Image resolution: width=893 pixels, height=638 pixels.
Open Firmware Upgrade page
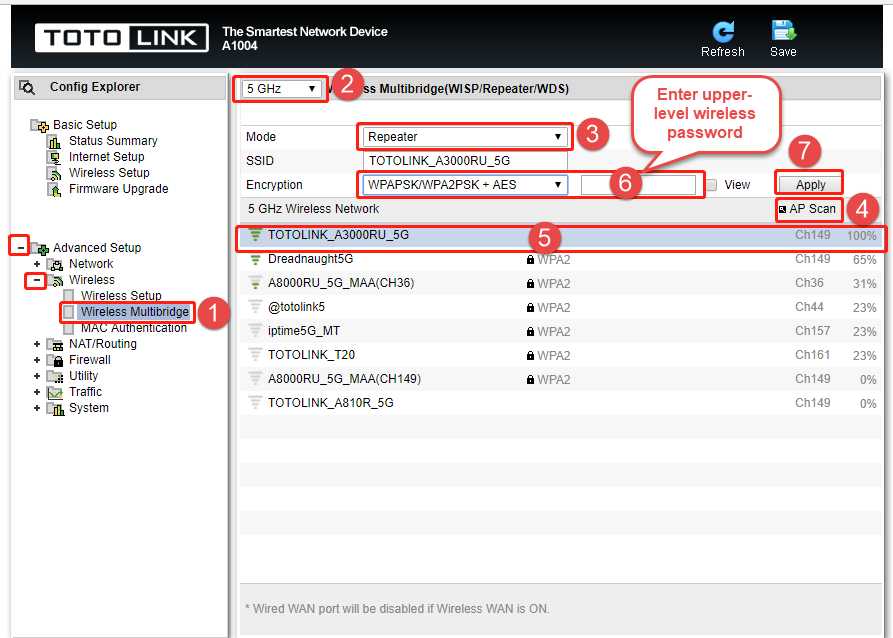point(118,189)
